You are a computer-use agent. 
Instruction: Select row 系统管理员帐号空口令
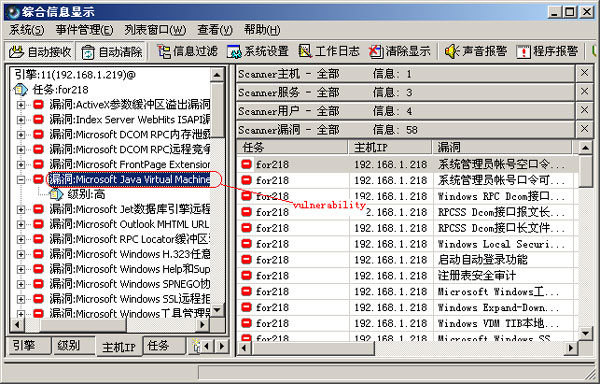pyautogui.click(x=407, y=164)
